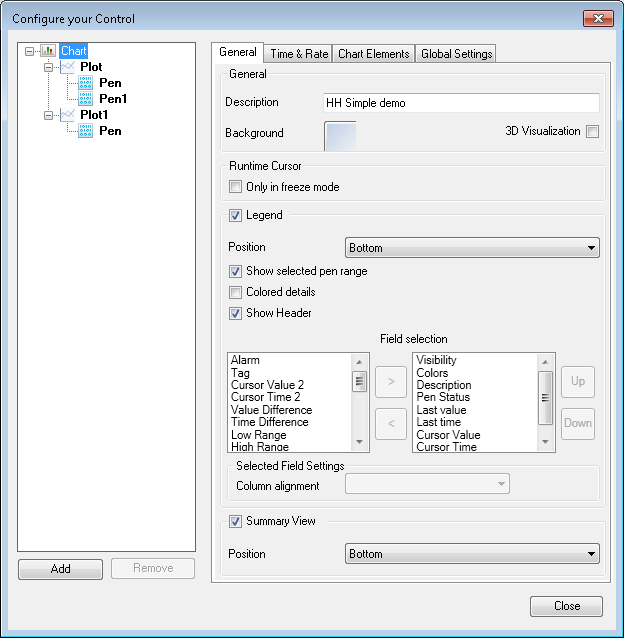This screenshot has width=624, height=638.
Task: Move field right with the > arrow button
Action: [390, 381]
